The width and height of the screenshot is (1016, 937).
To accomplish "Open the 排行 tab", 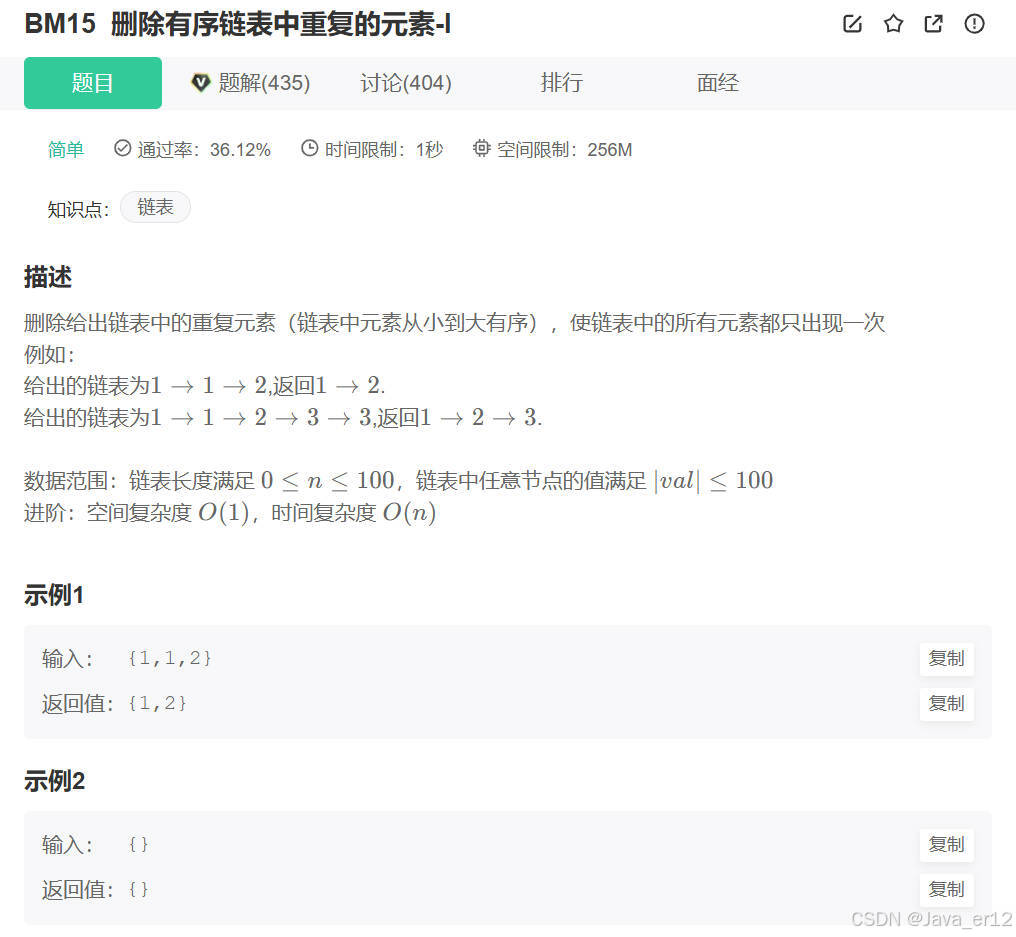I will 561,83.
